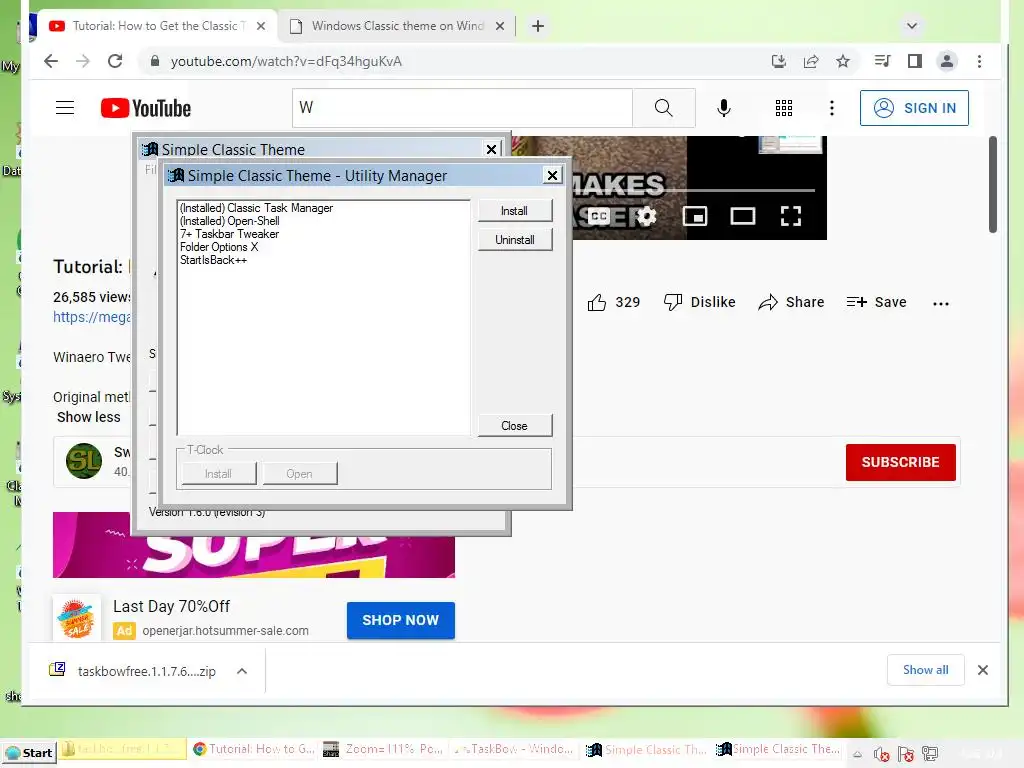Start voice search with the microphone

pos(724,108)
